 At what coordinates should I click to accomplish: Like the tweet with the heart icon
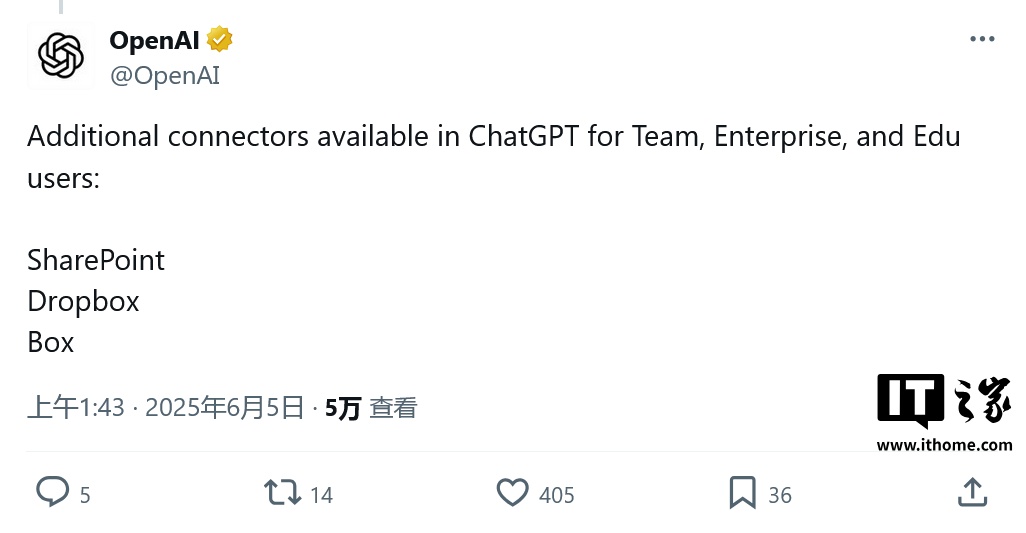point(512,492)
